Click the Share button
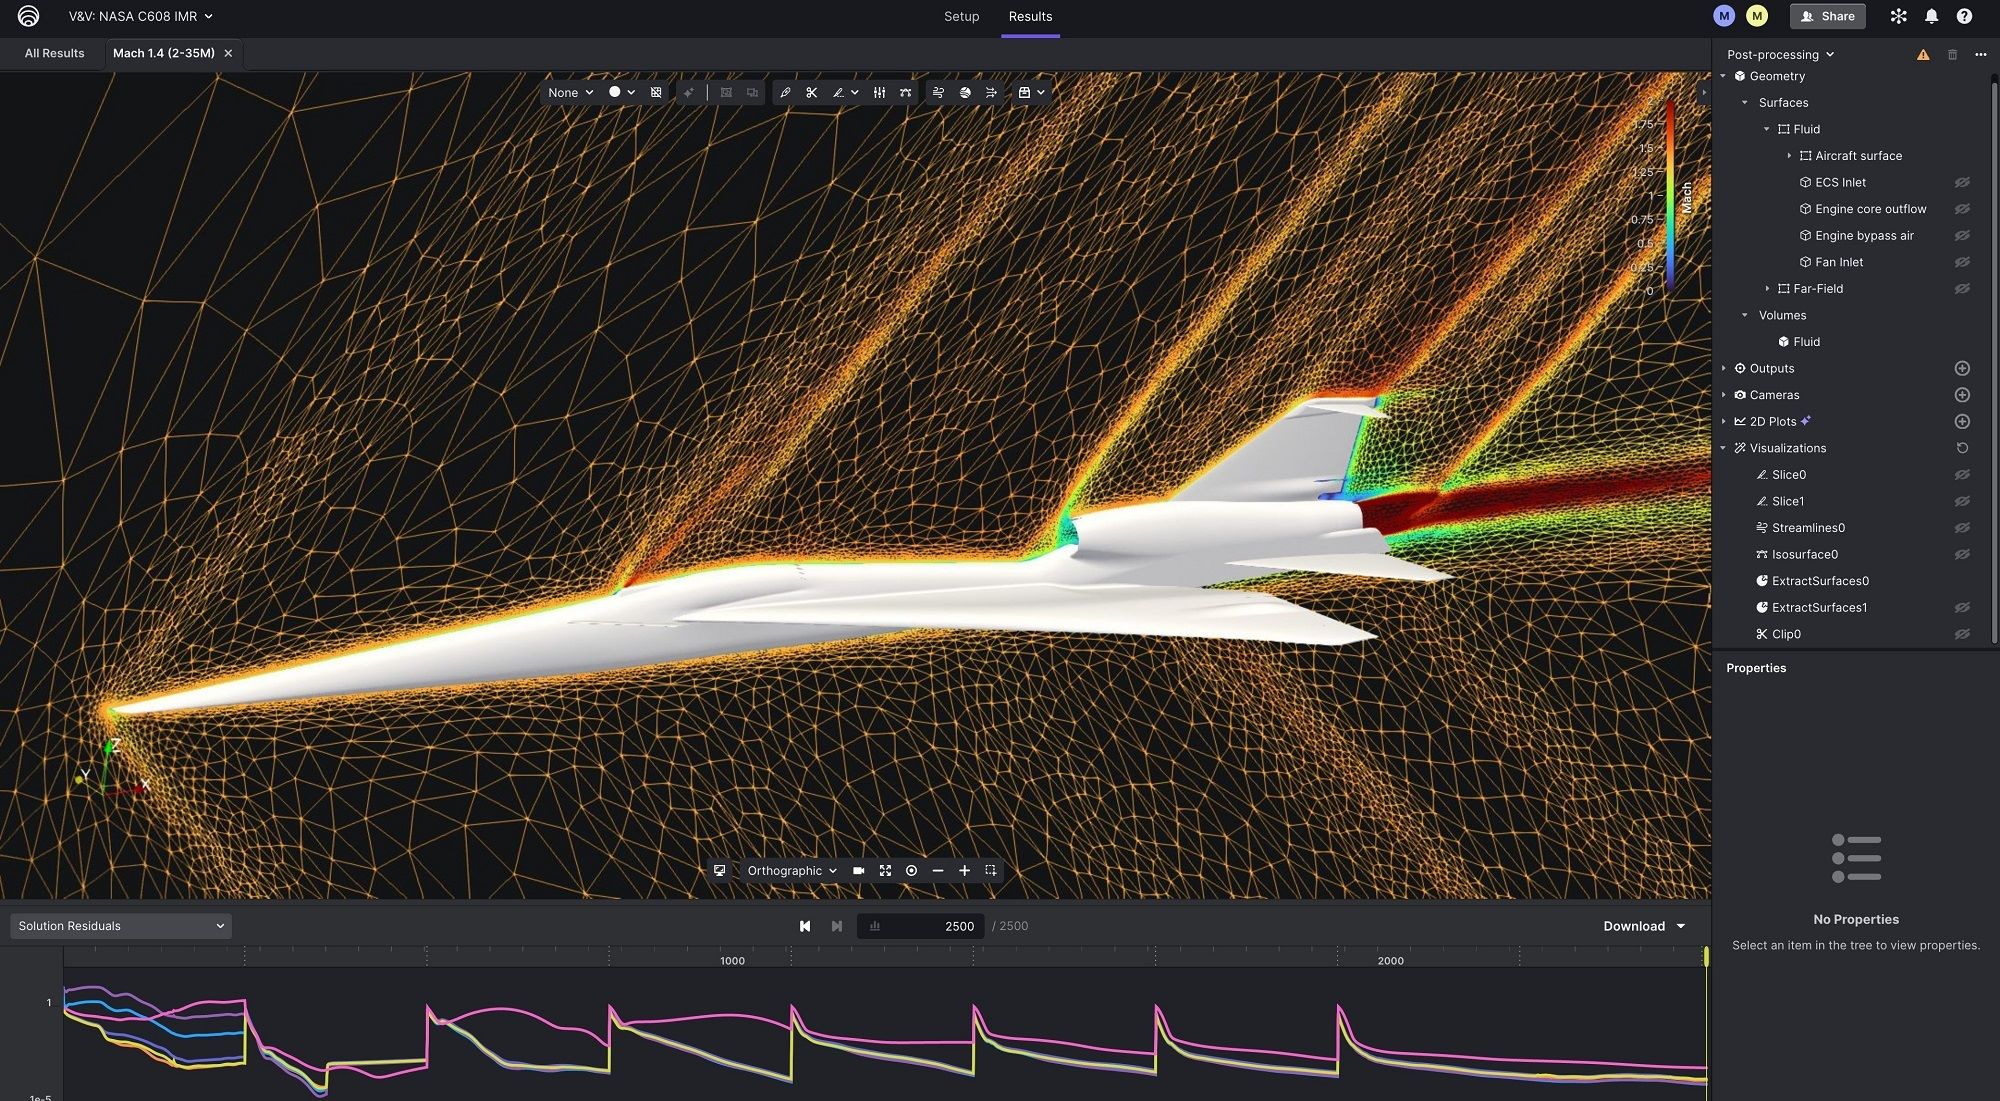The width and height of the screenshot is (2000, 1101). tap(1827, 16)
